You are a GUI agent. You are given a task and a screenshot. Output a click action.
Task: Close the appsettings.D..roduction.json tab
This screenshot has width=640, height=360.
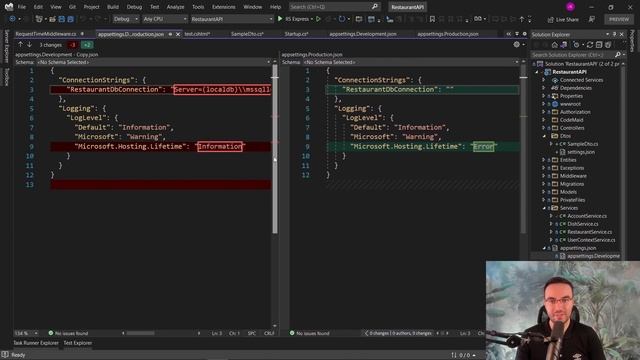178,34
